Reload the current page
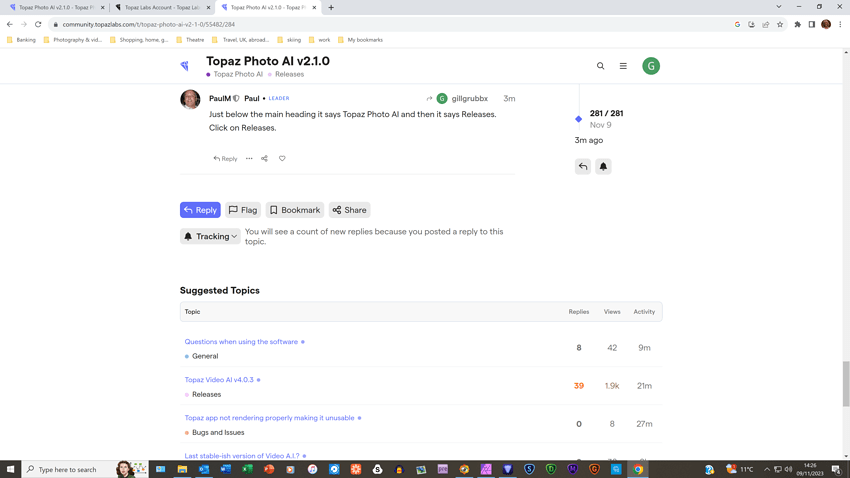This screenshot has width=850, height=478. pos(38,24)
